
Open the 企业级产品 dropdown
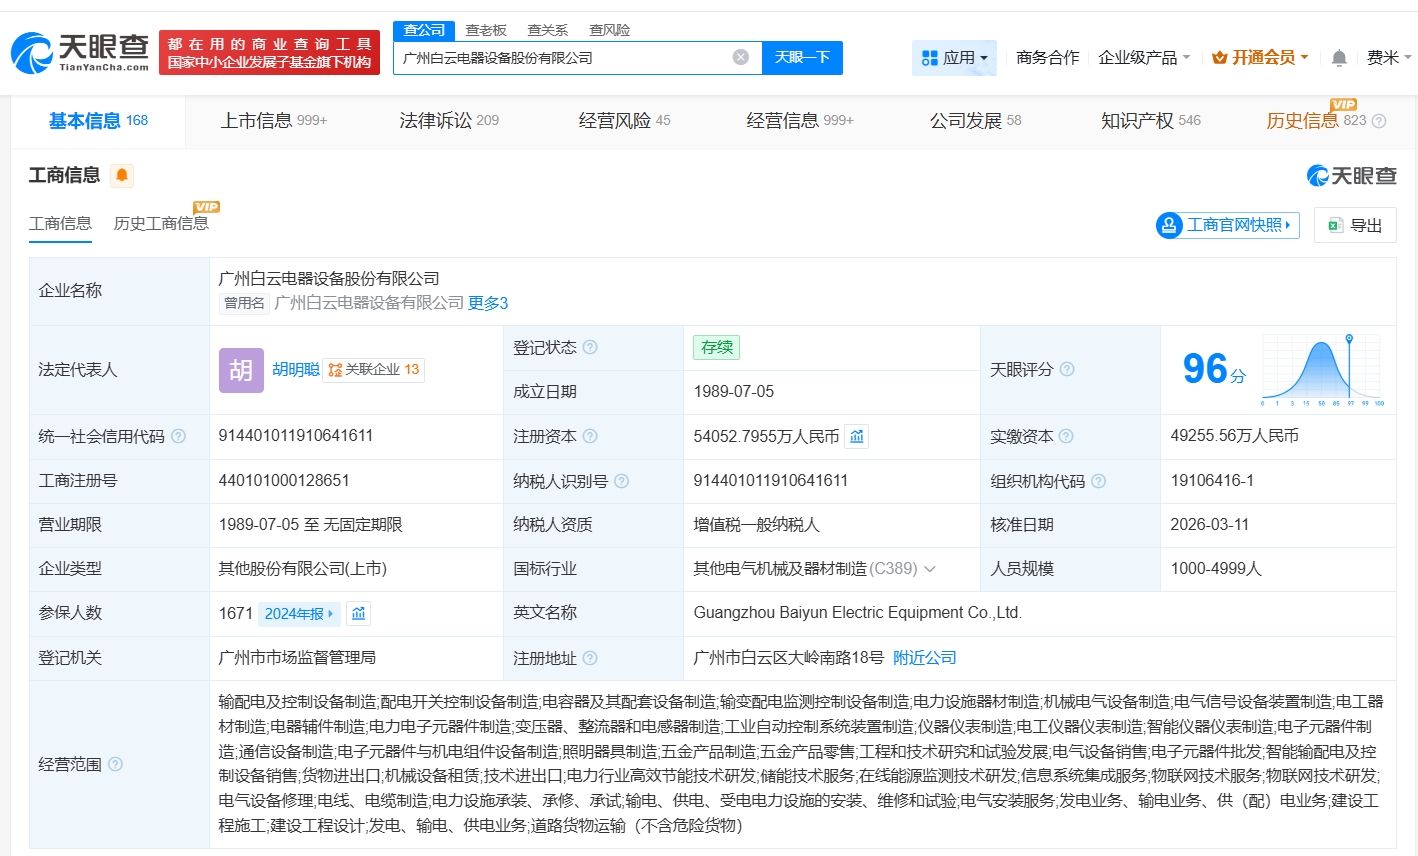(x=1144, y=58)
